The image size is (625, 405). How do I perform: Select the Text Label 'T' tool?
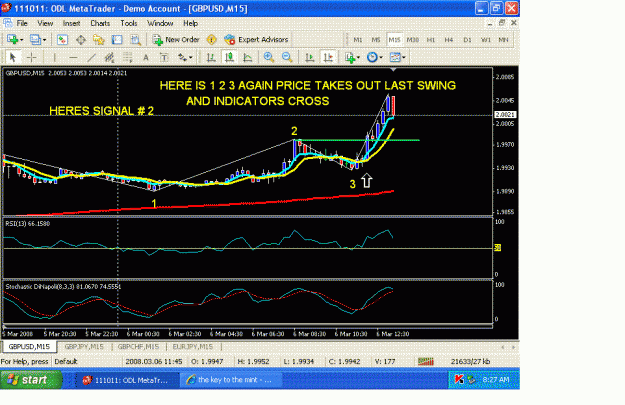(164, 57)
